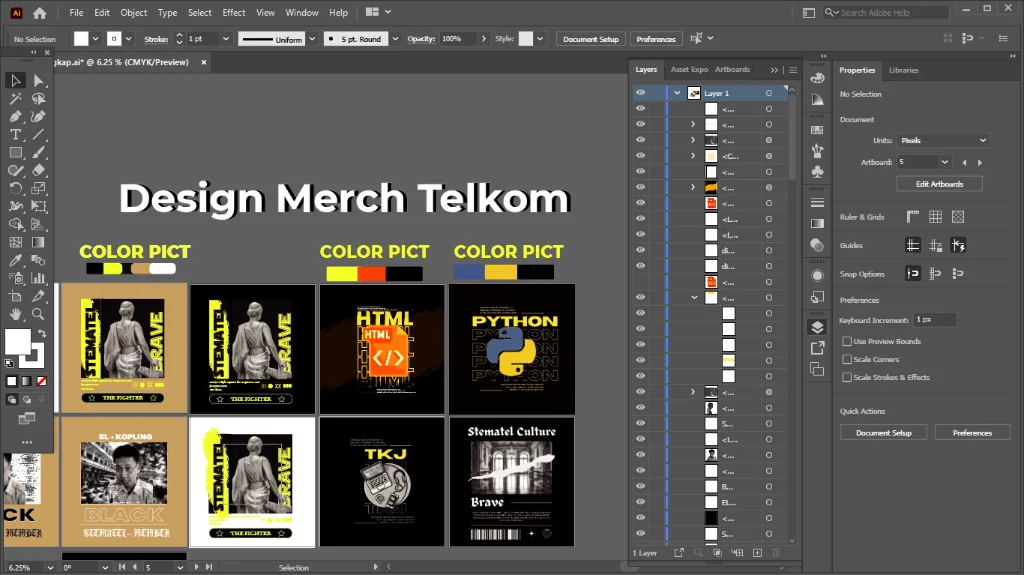This screenshot has height=575, width=1024.
Task: Select the Pen tool
Action: [x=16, y=116]
